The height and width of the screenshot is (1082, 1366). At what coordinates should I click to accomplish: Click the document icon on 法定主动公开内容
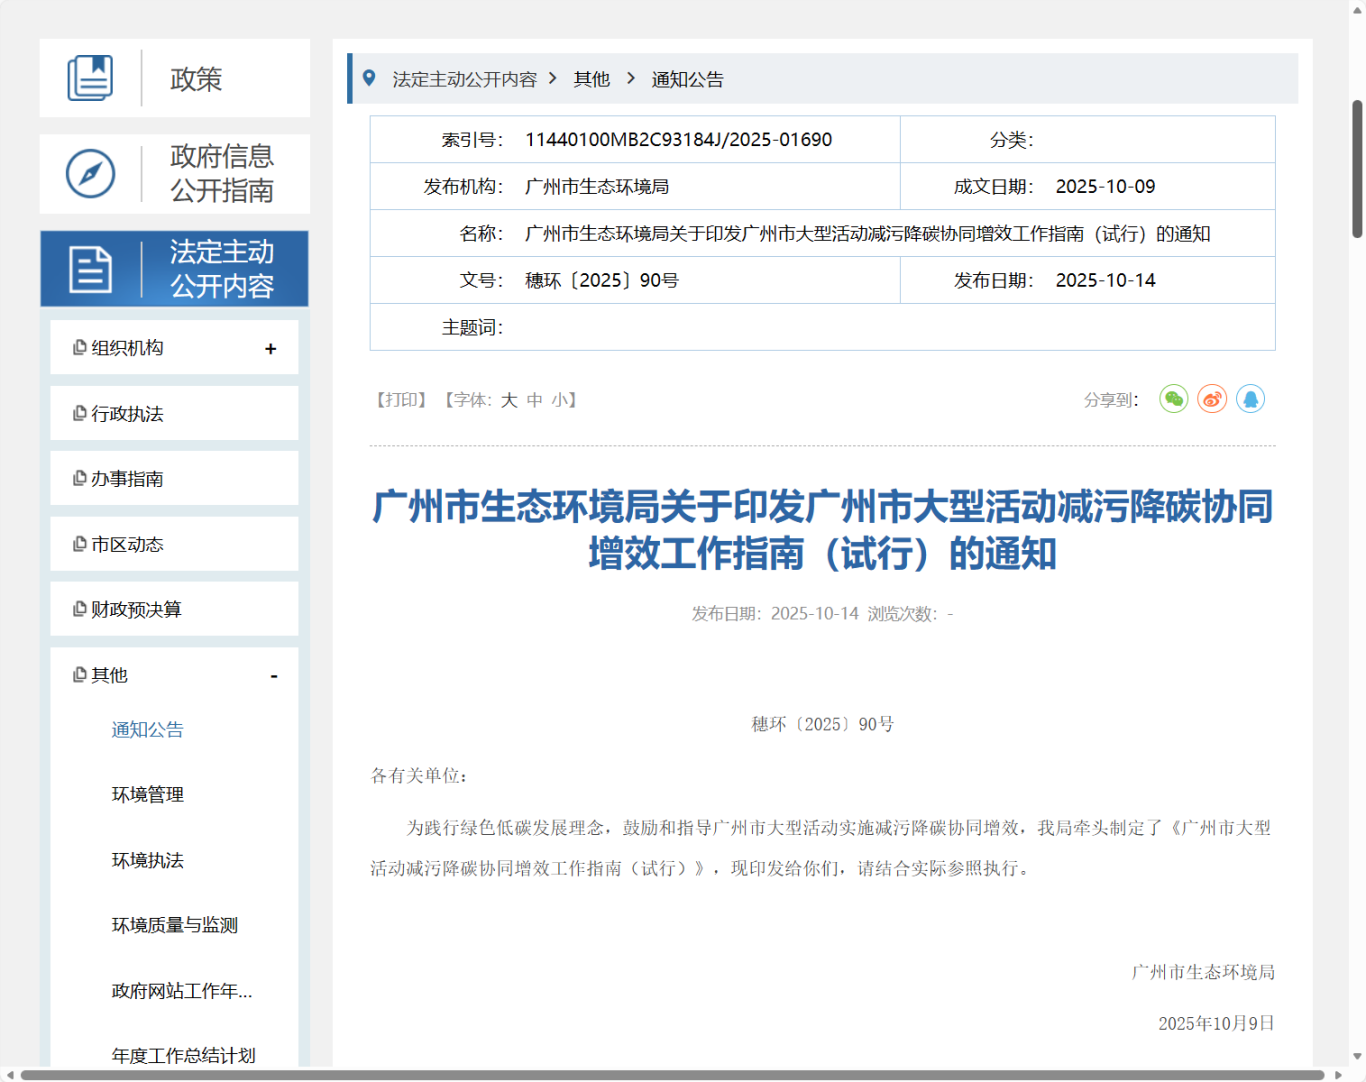click(91, 268)
